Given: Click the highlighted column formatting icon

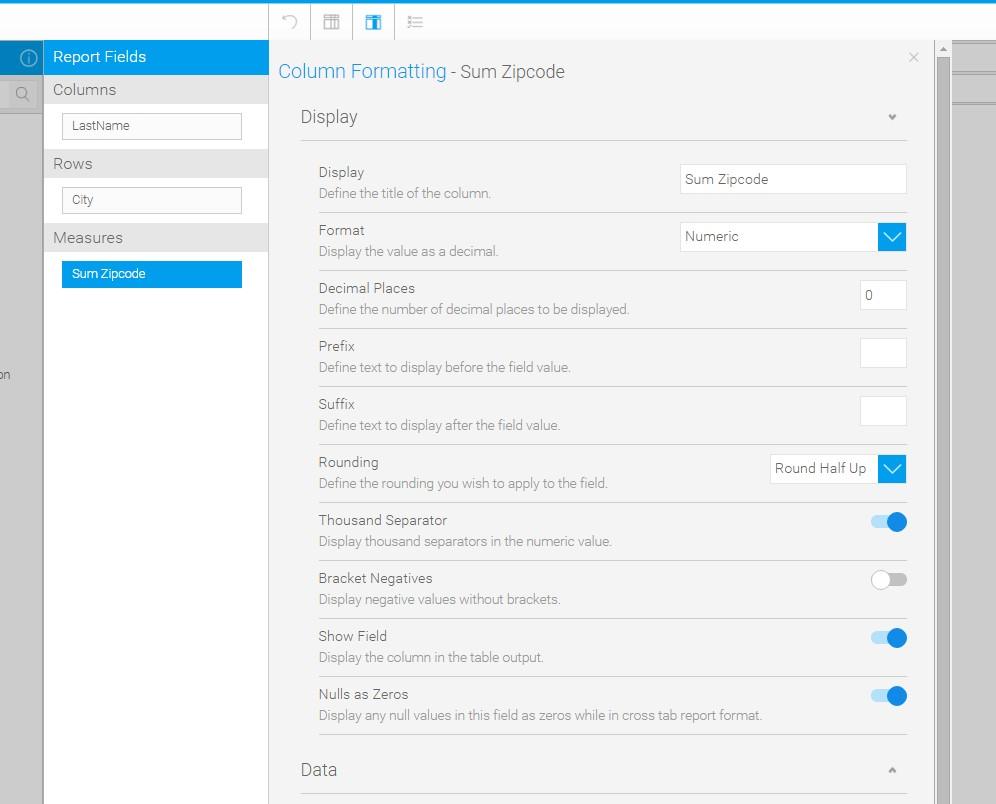Looking at the screenshot, I should tap(374, 22).
